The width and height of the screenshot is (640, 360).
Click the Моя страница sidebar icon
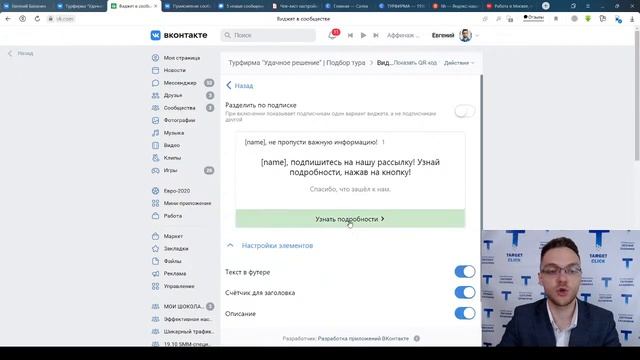[x=155, y=58]
